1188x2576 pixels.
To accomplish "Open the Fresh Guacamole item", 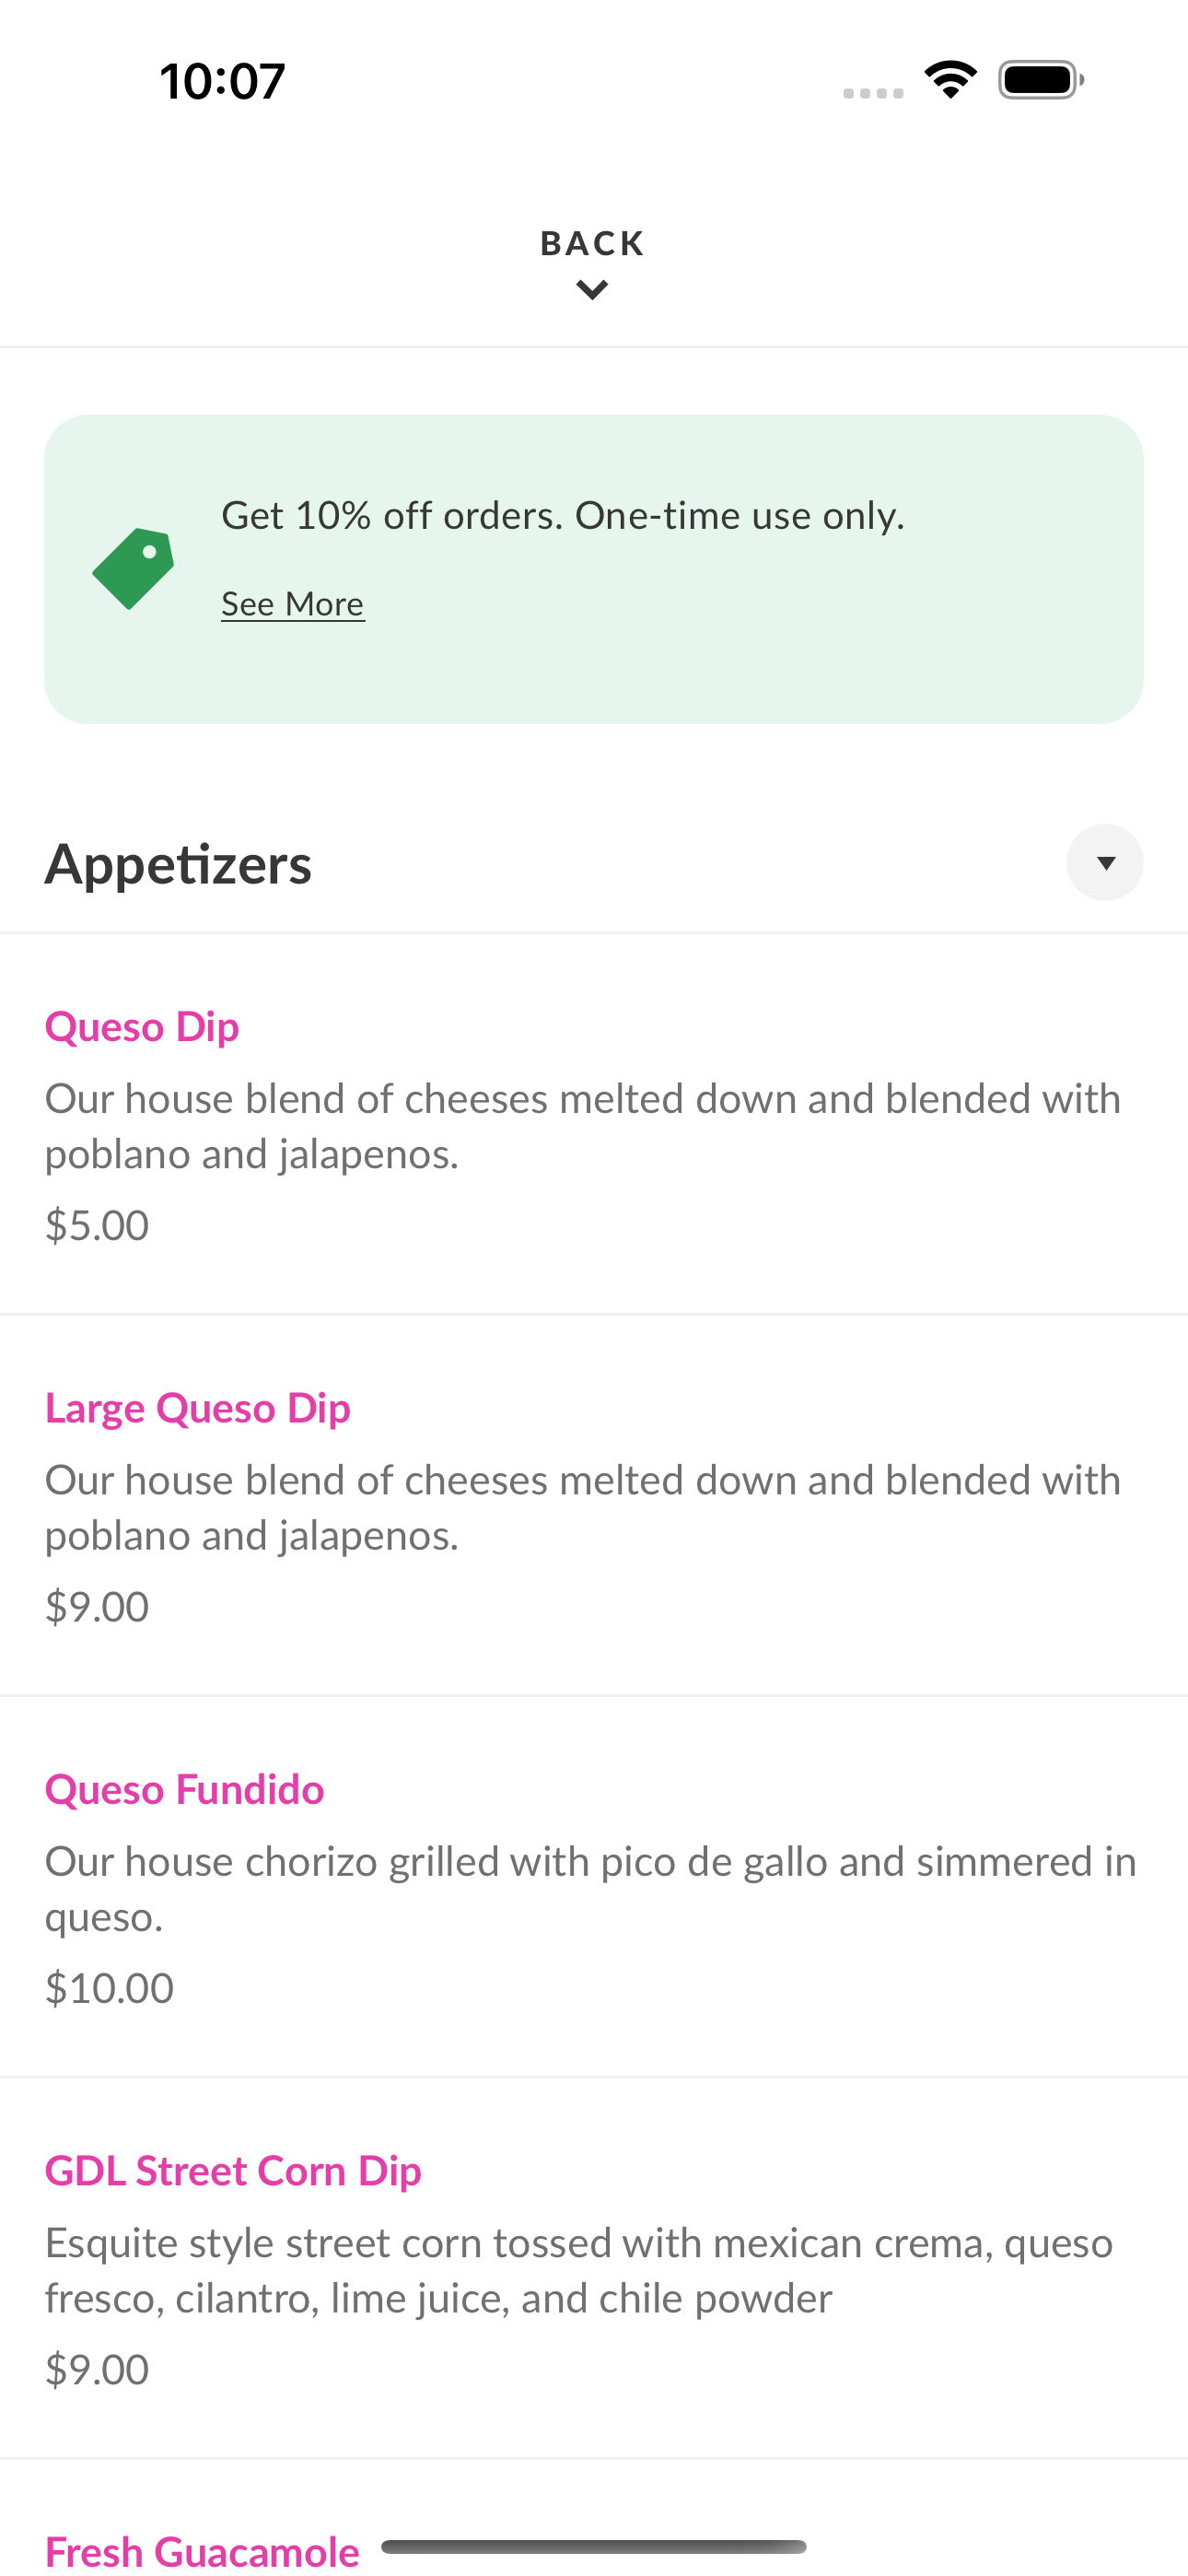I will tap(202, 2551).
